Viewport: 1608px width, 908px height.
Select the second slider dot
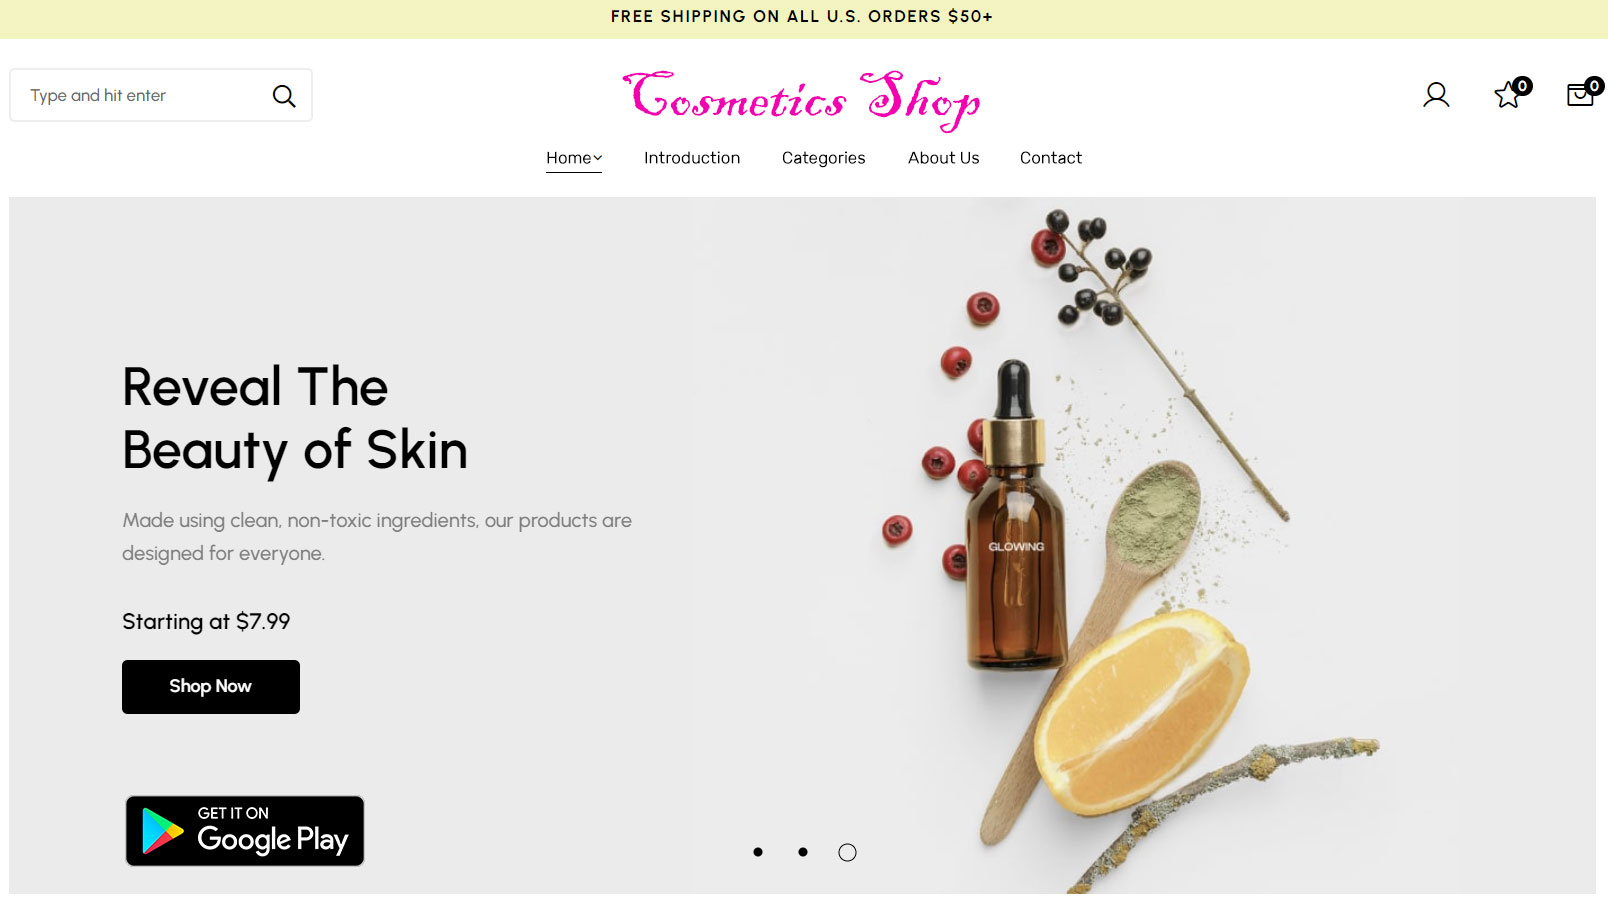pos(803,852)
